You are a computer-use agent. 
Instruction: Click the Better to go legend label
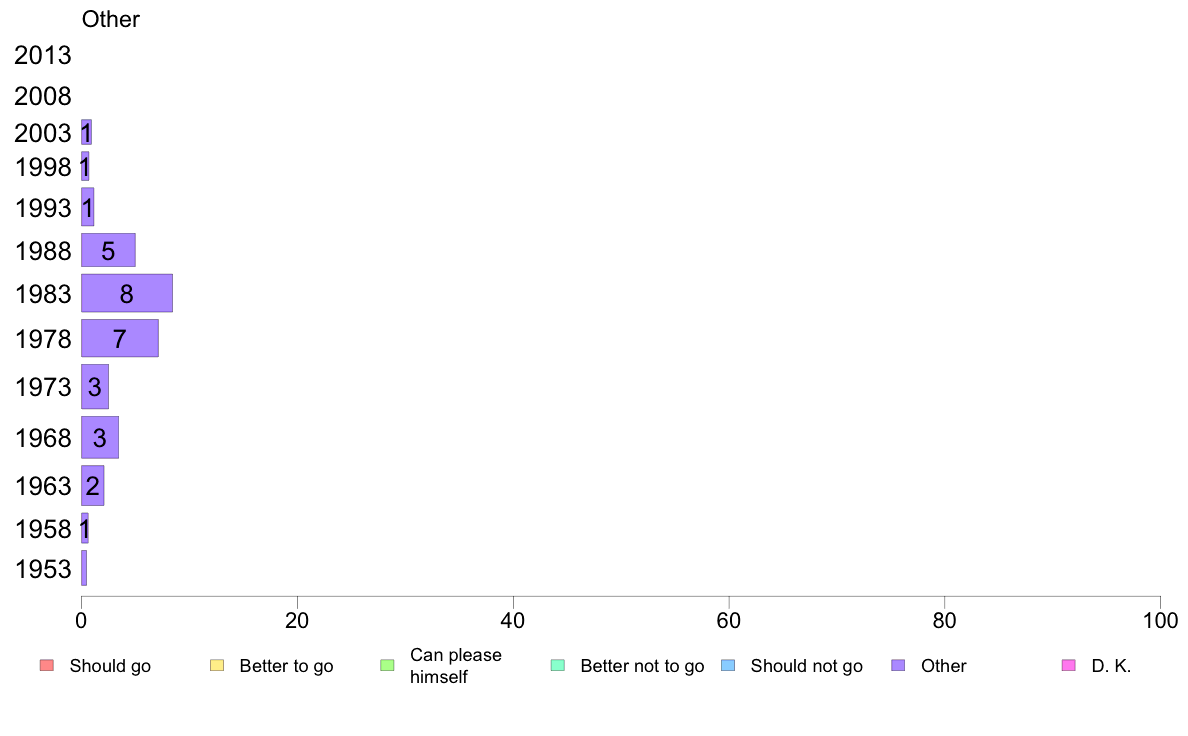coord(286,666)
